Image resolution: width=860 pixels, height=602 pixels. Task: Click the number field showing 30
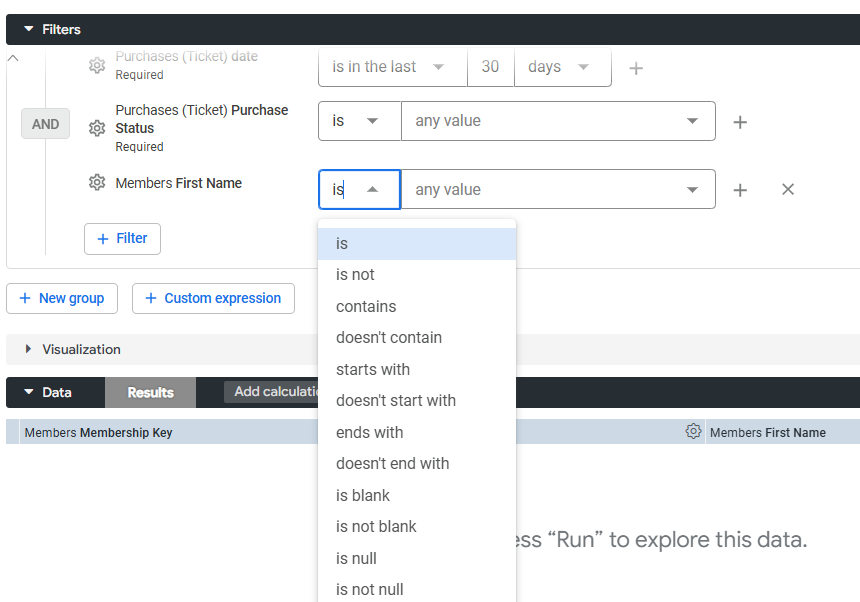(x=491, y=67)
